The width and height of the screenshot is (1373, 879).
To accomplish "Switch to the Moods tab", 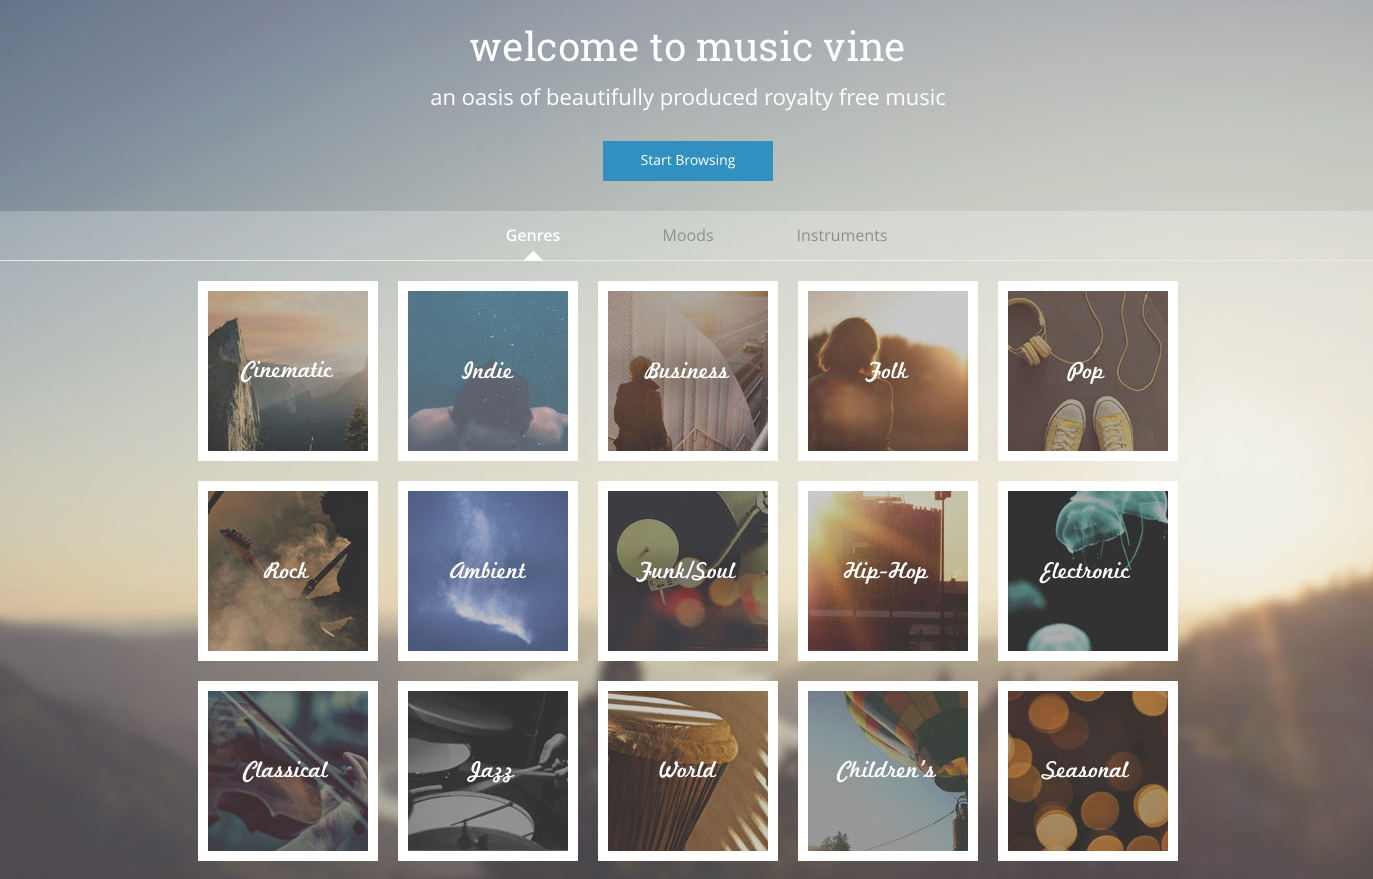I will (x=688, y=236).
